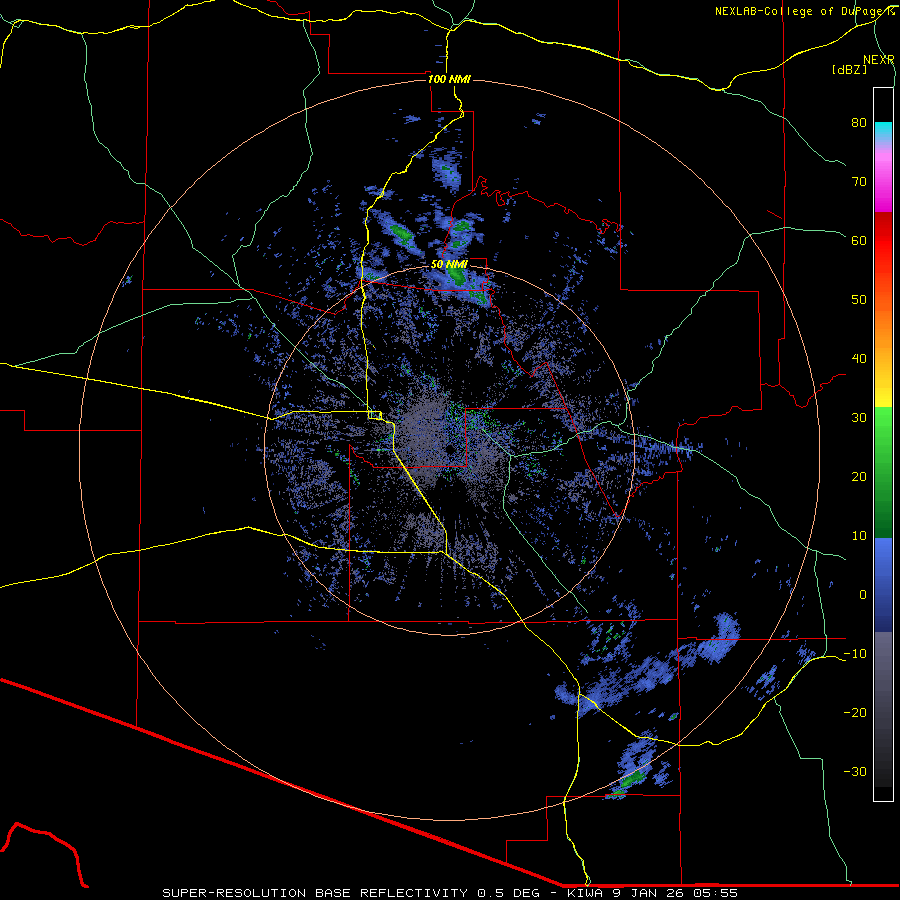Select the 60 value on the dBZ scale
The width and height of the screenshot is (900, 900).
click(859, 240)
